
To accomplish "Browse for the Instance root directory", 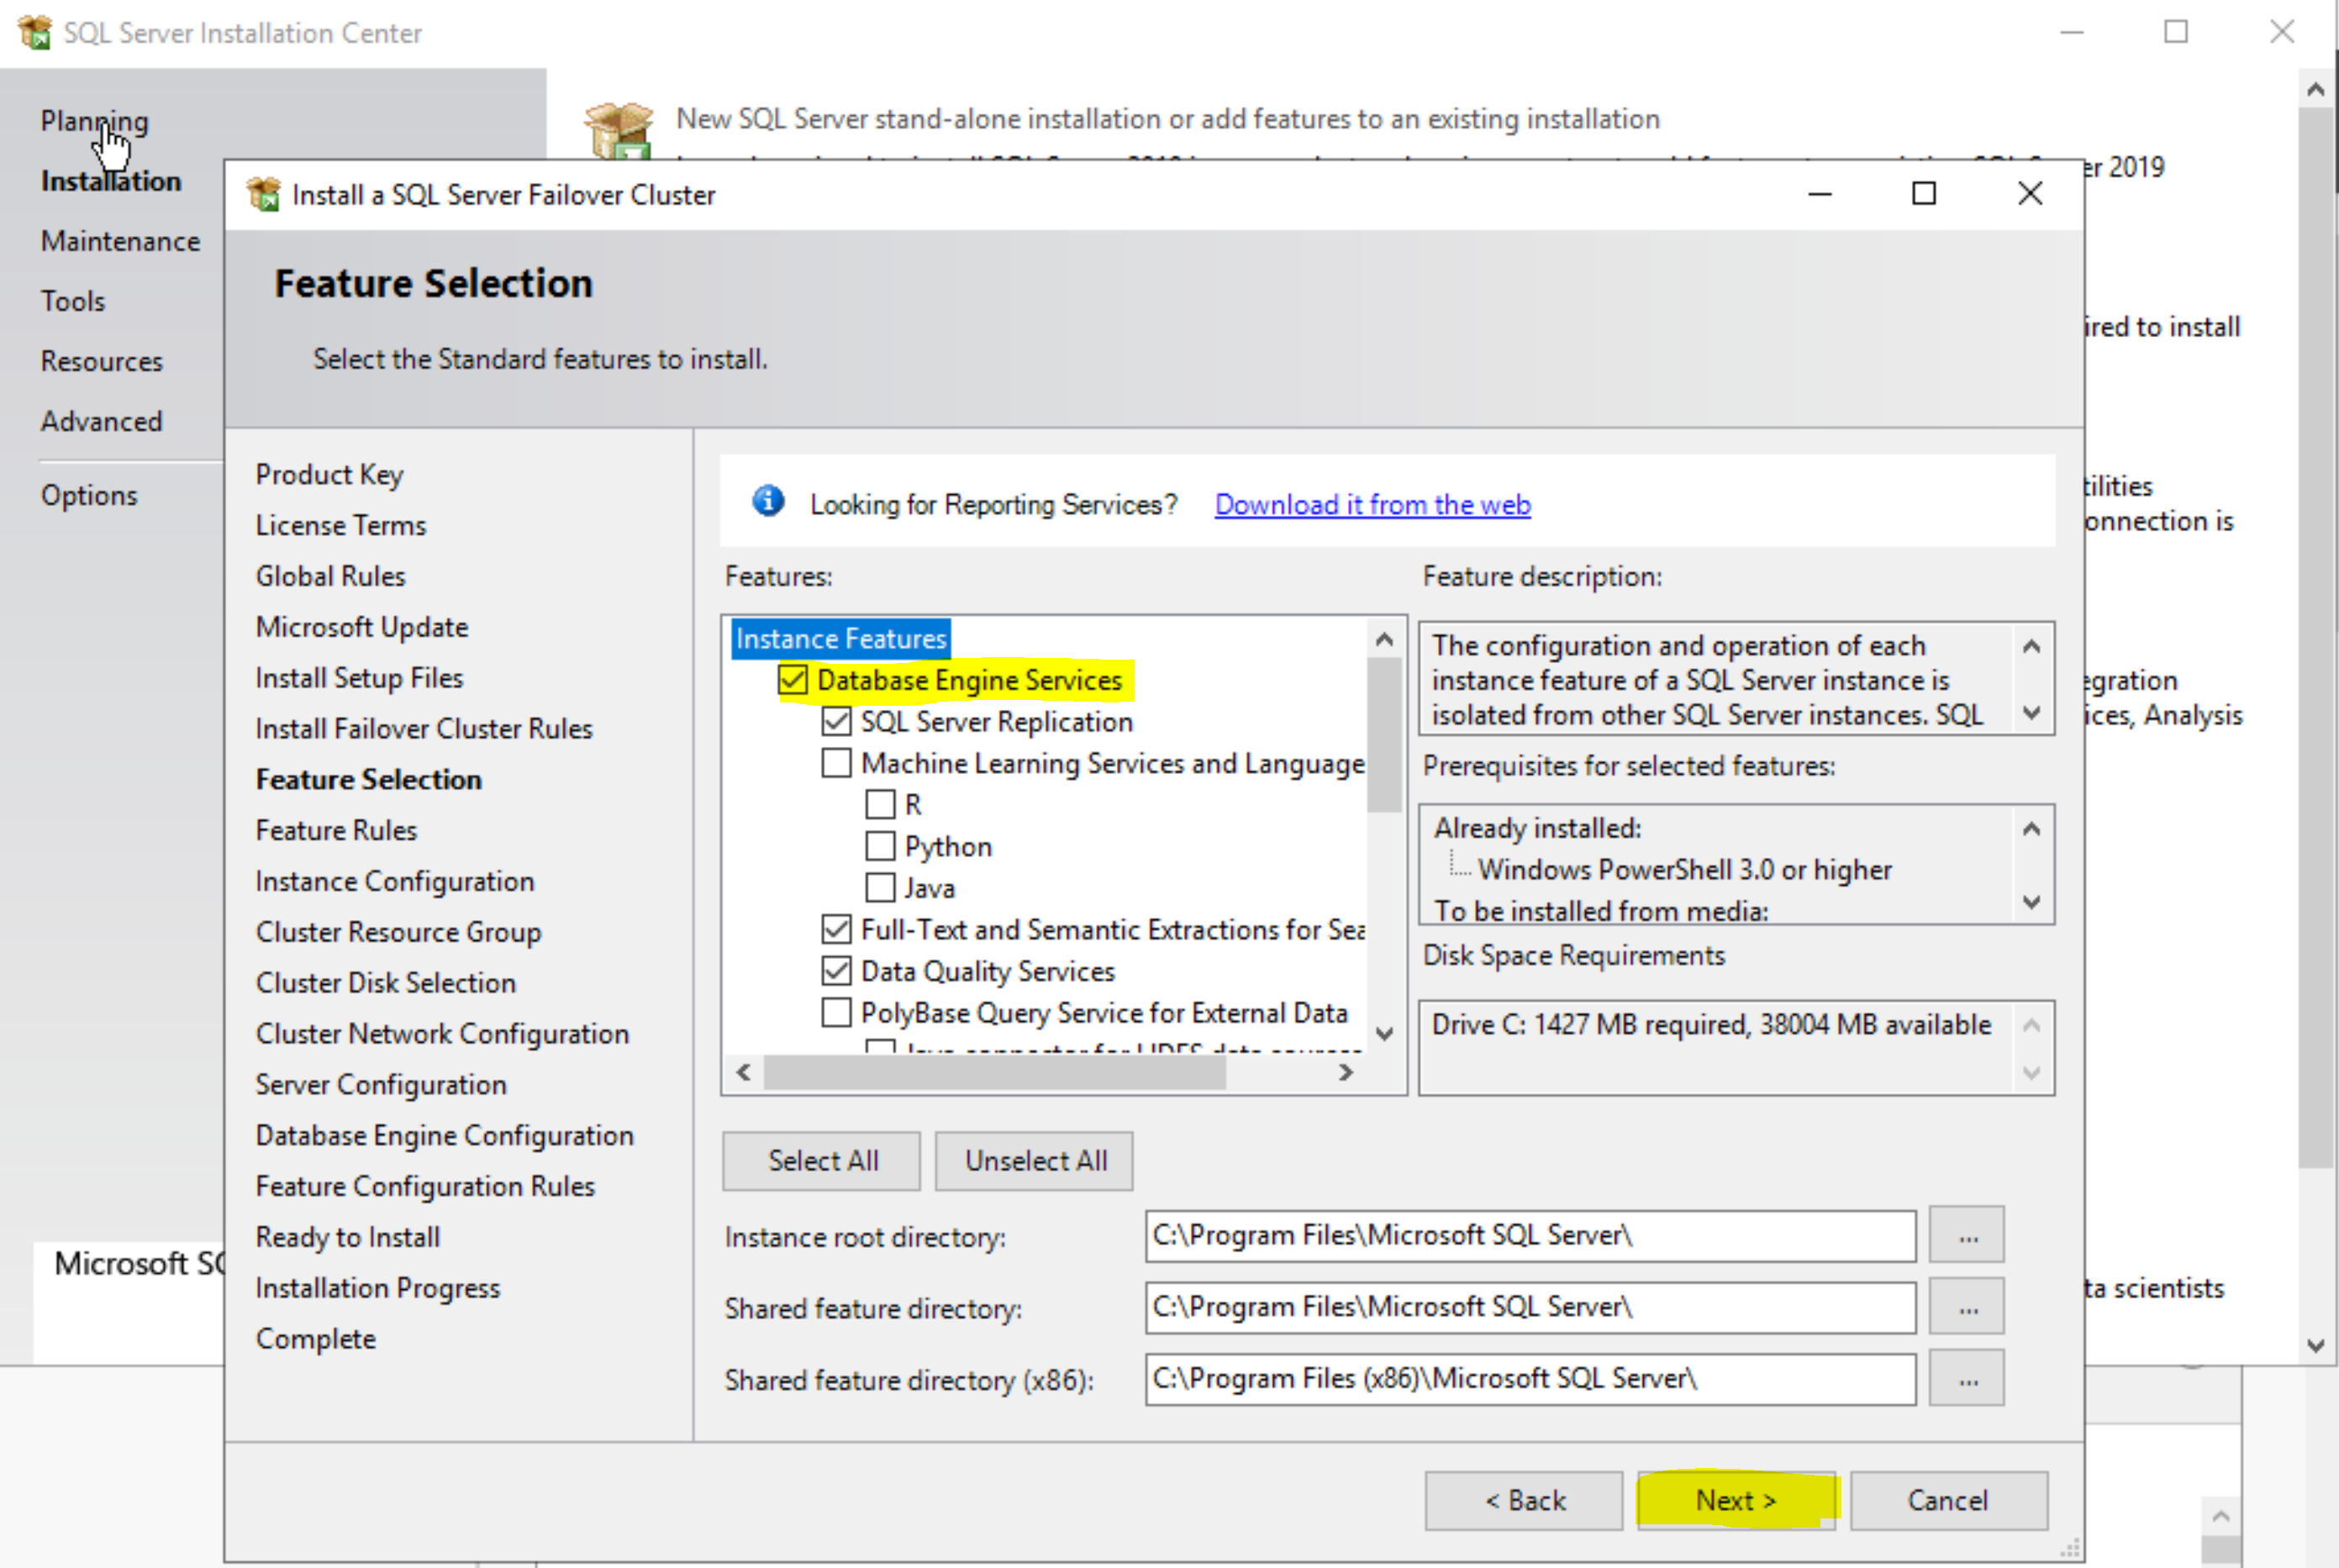I will tap(1967, 1236).
